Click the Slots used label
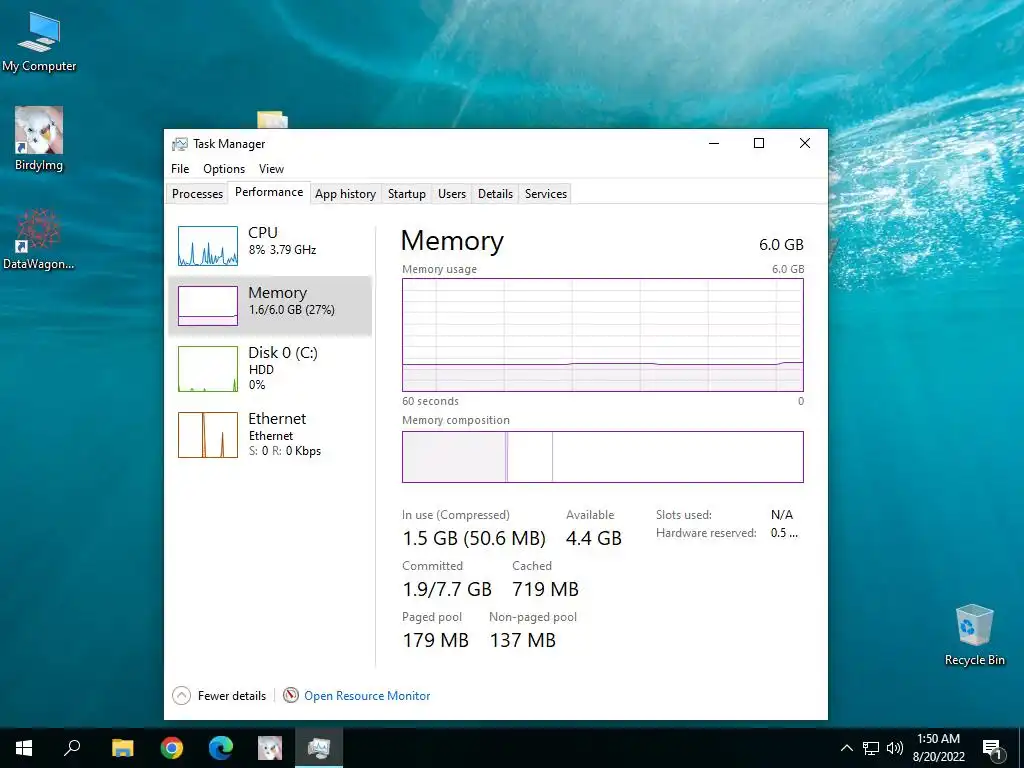 coord(684,515)
